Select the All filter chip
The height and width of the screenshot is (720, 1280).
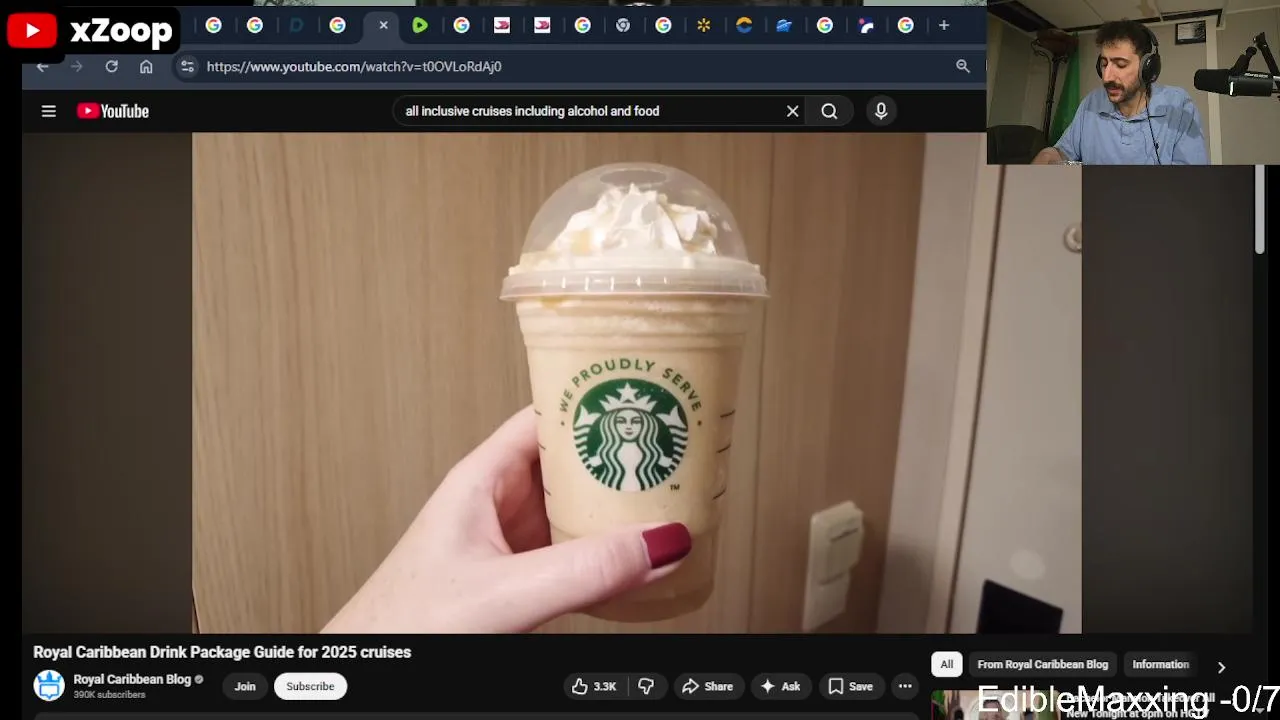[946, 664]
